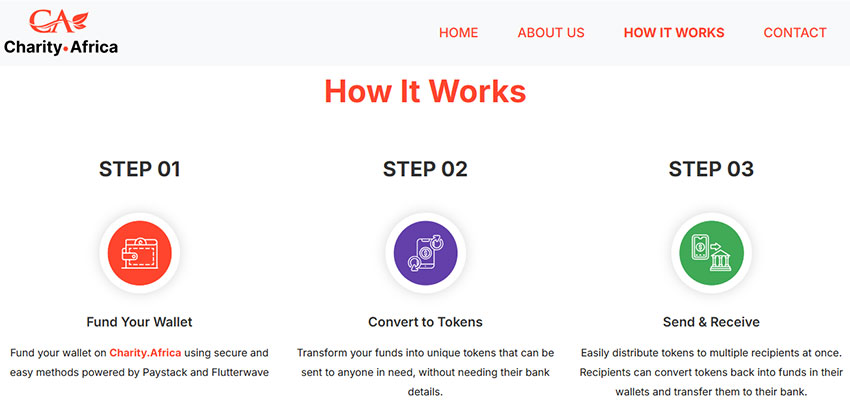Click the How It Works heading
The height and width of the screenshot is (400, 850).
point(425,91)
